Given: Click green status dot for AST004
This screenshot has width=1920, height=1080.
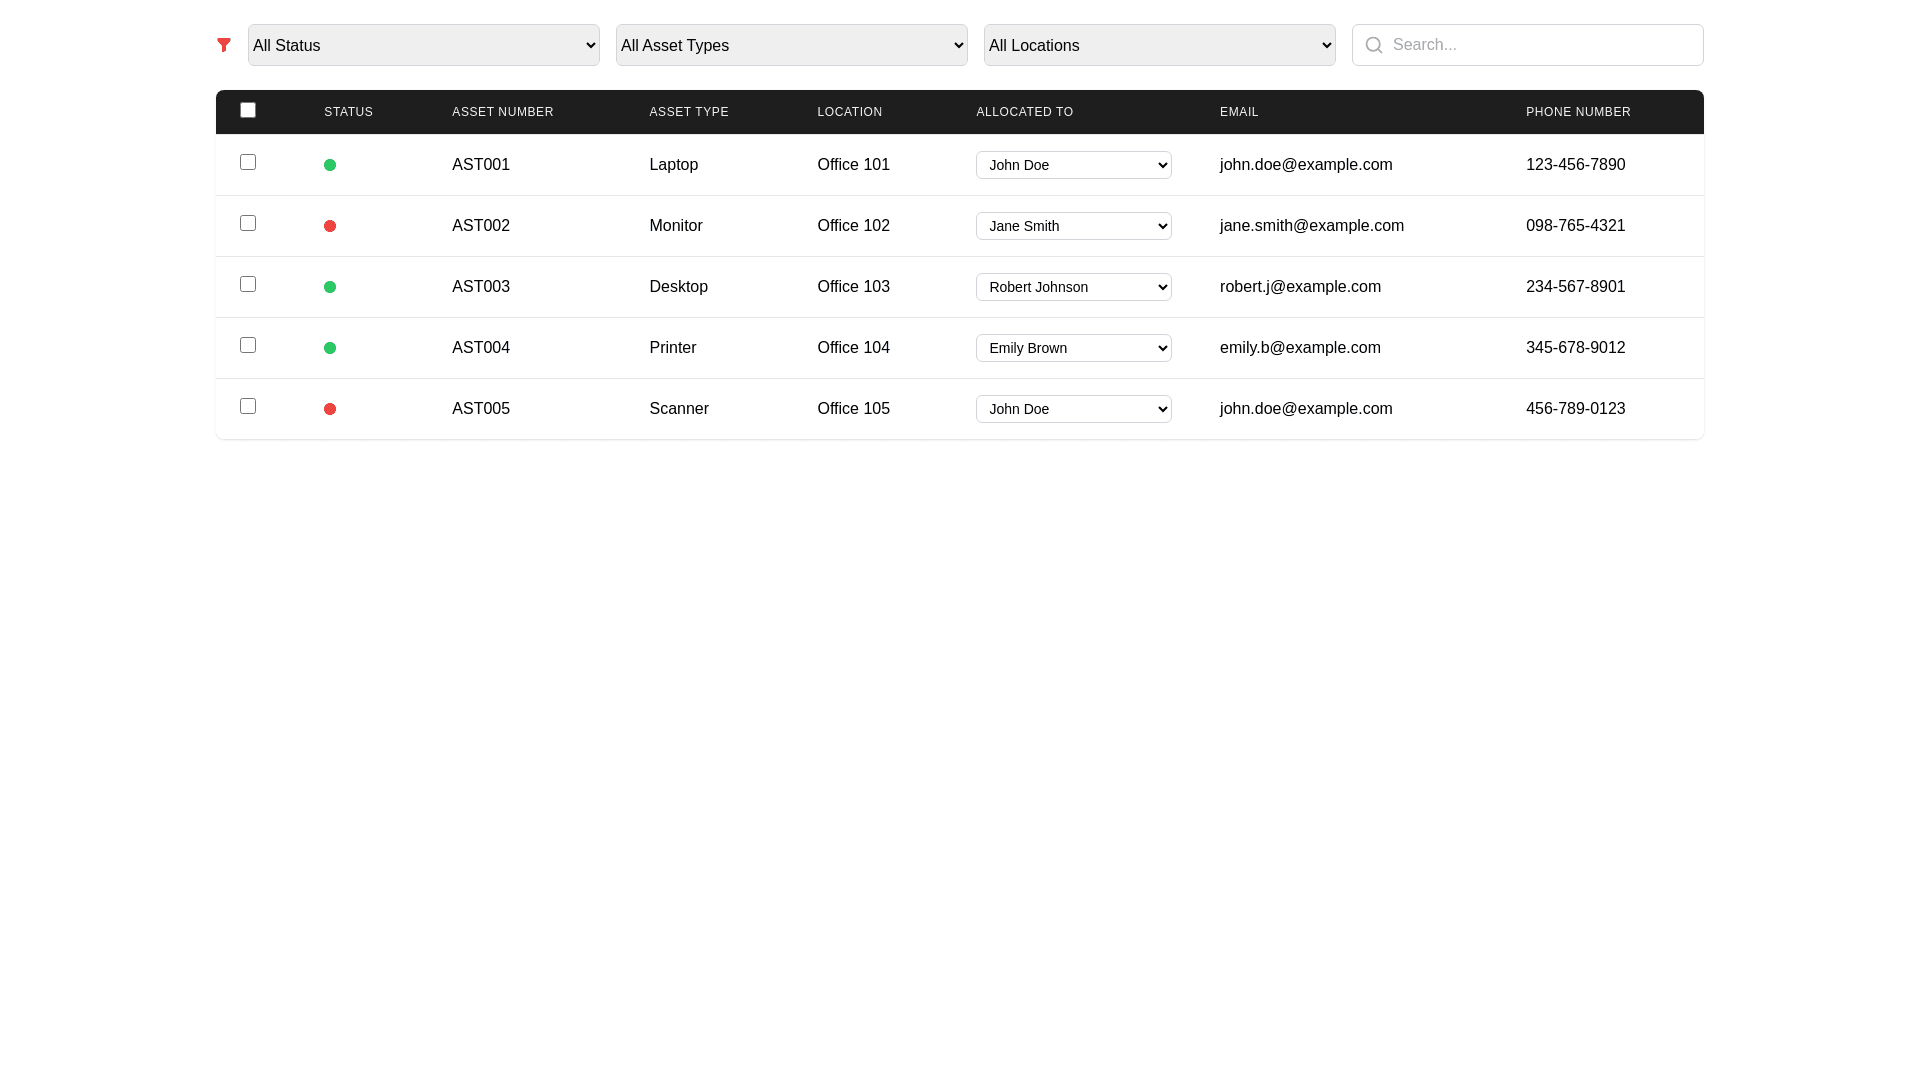Looking at the screenshot, I should [x=330, y=348].
